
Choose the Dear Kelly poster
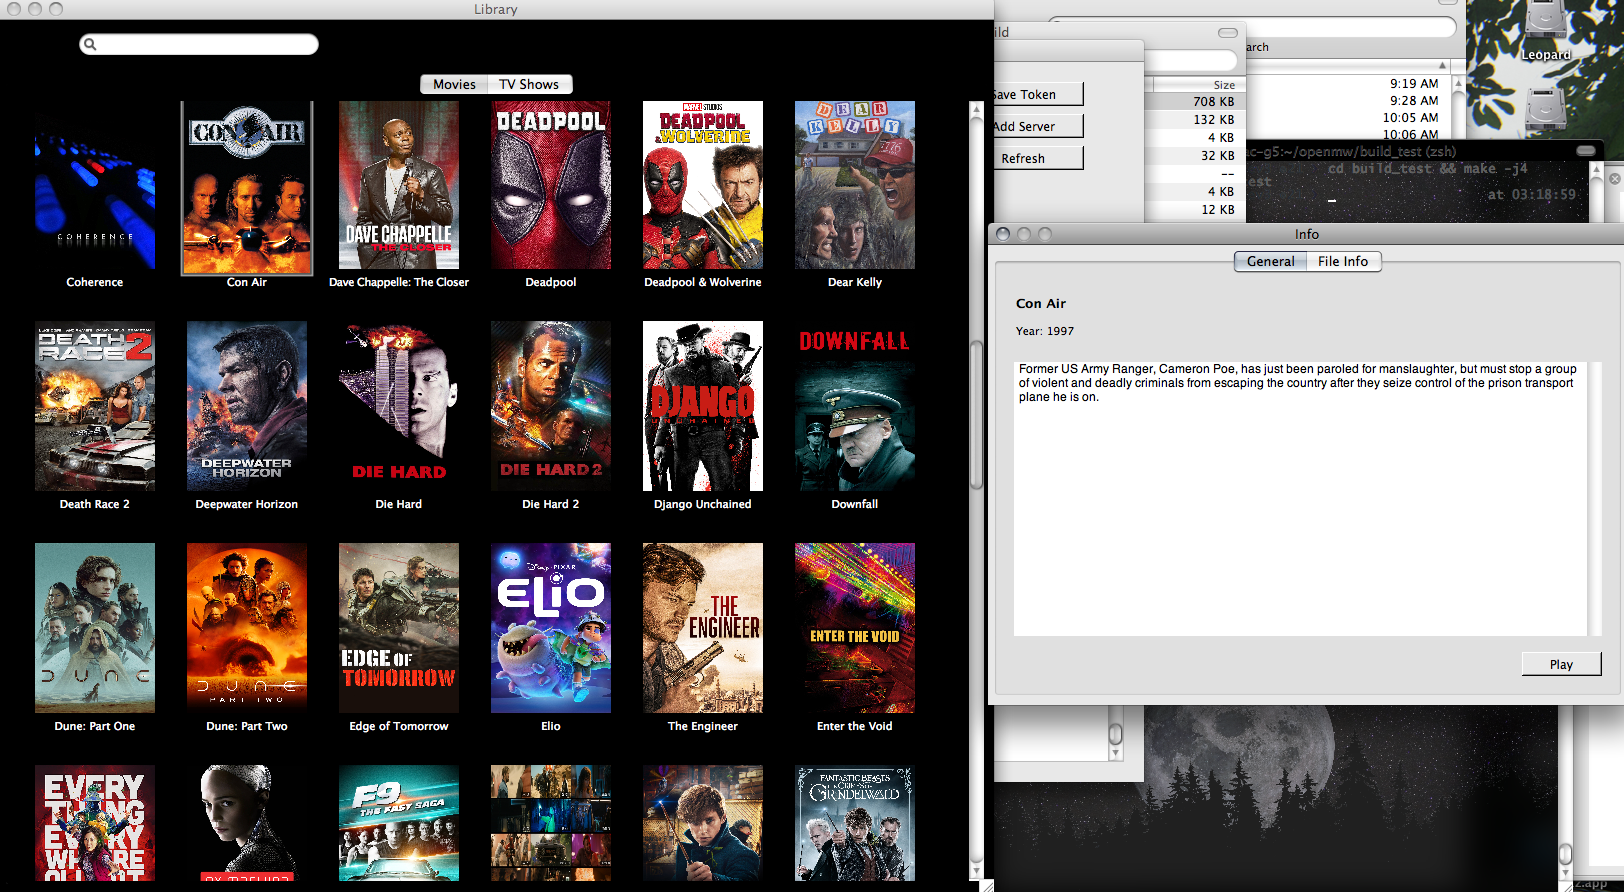click(855, 185)
